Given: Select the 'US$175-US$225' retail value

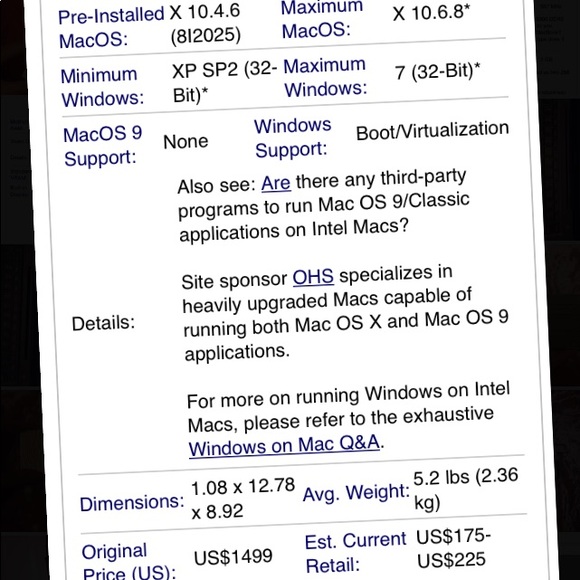Looking at the screenshot, I should [x=453, y=548].
